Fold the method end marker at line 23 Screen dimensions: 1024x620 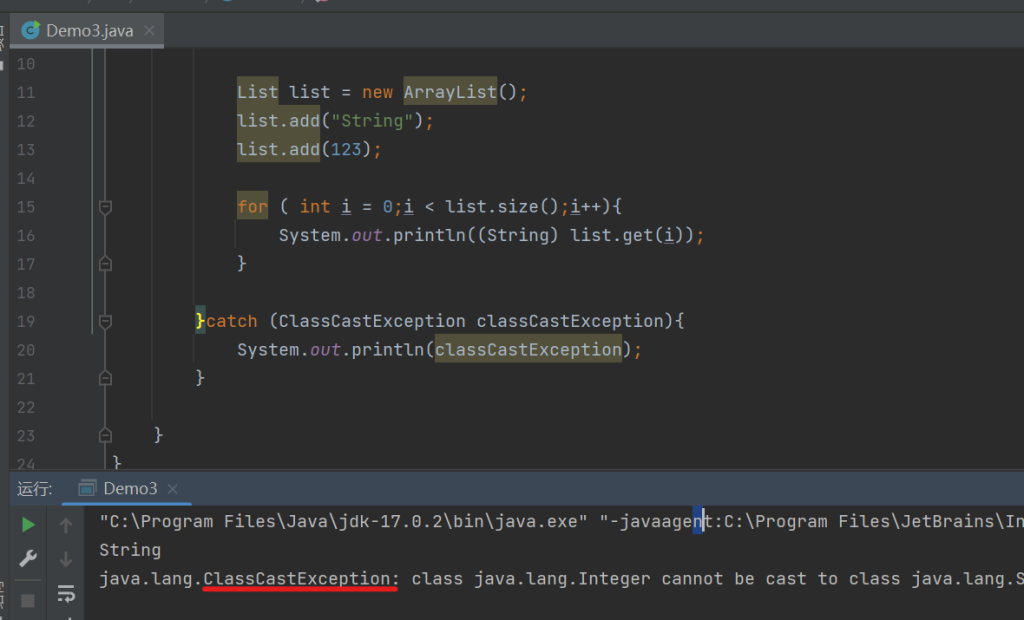(105, 435)
